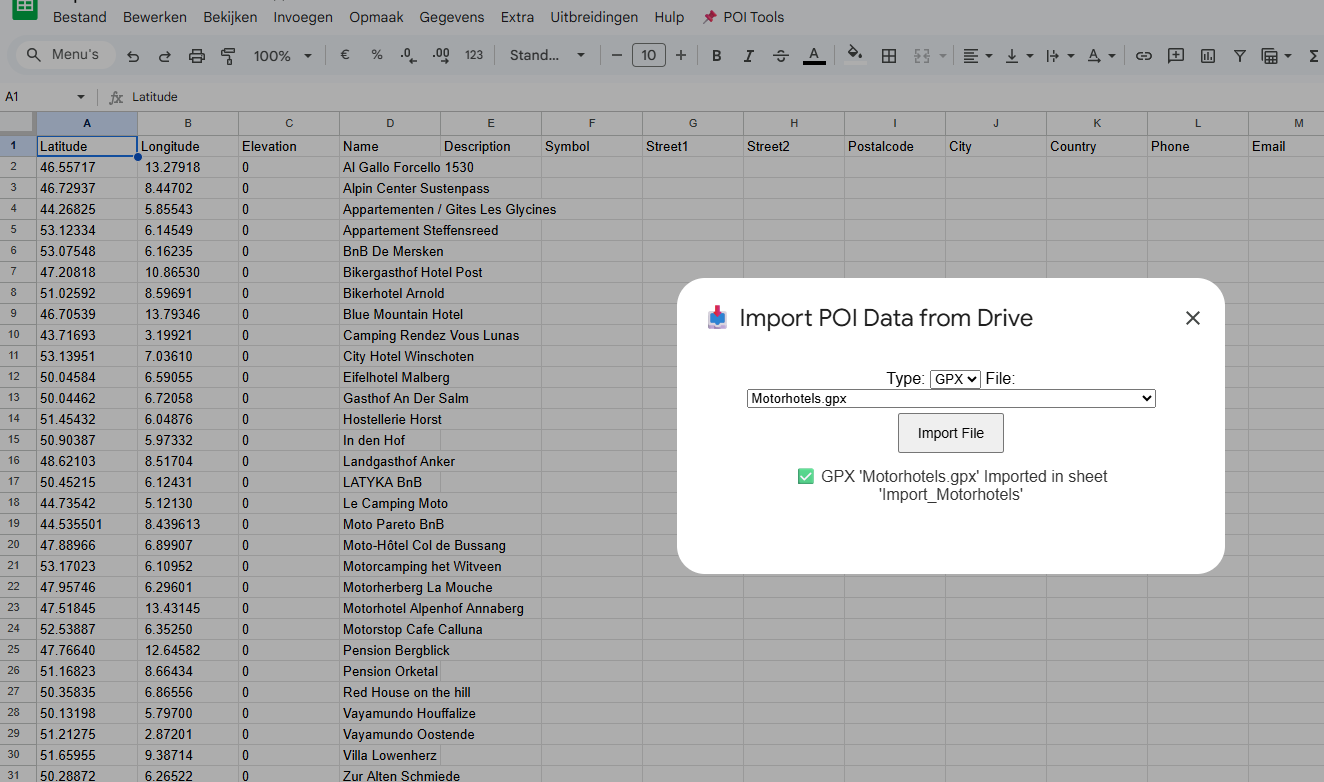Toggle Strikethrough formatting

tap(781, 56)
